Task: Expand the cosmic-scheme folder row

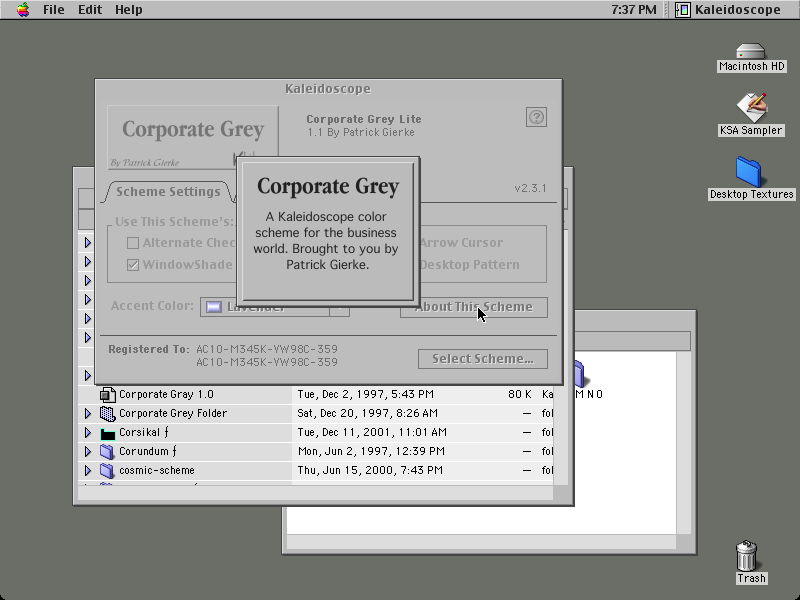Action: pos(88,470)
